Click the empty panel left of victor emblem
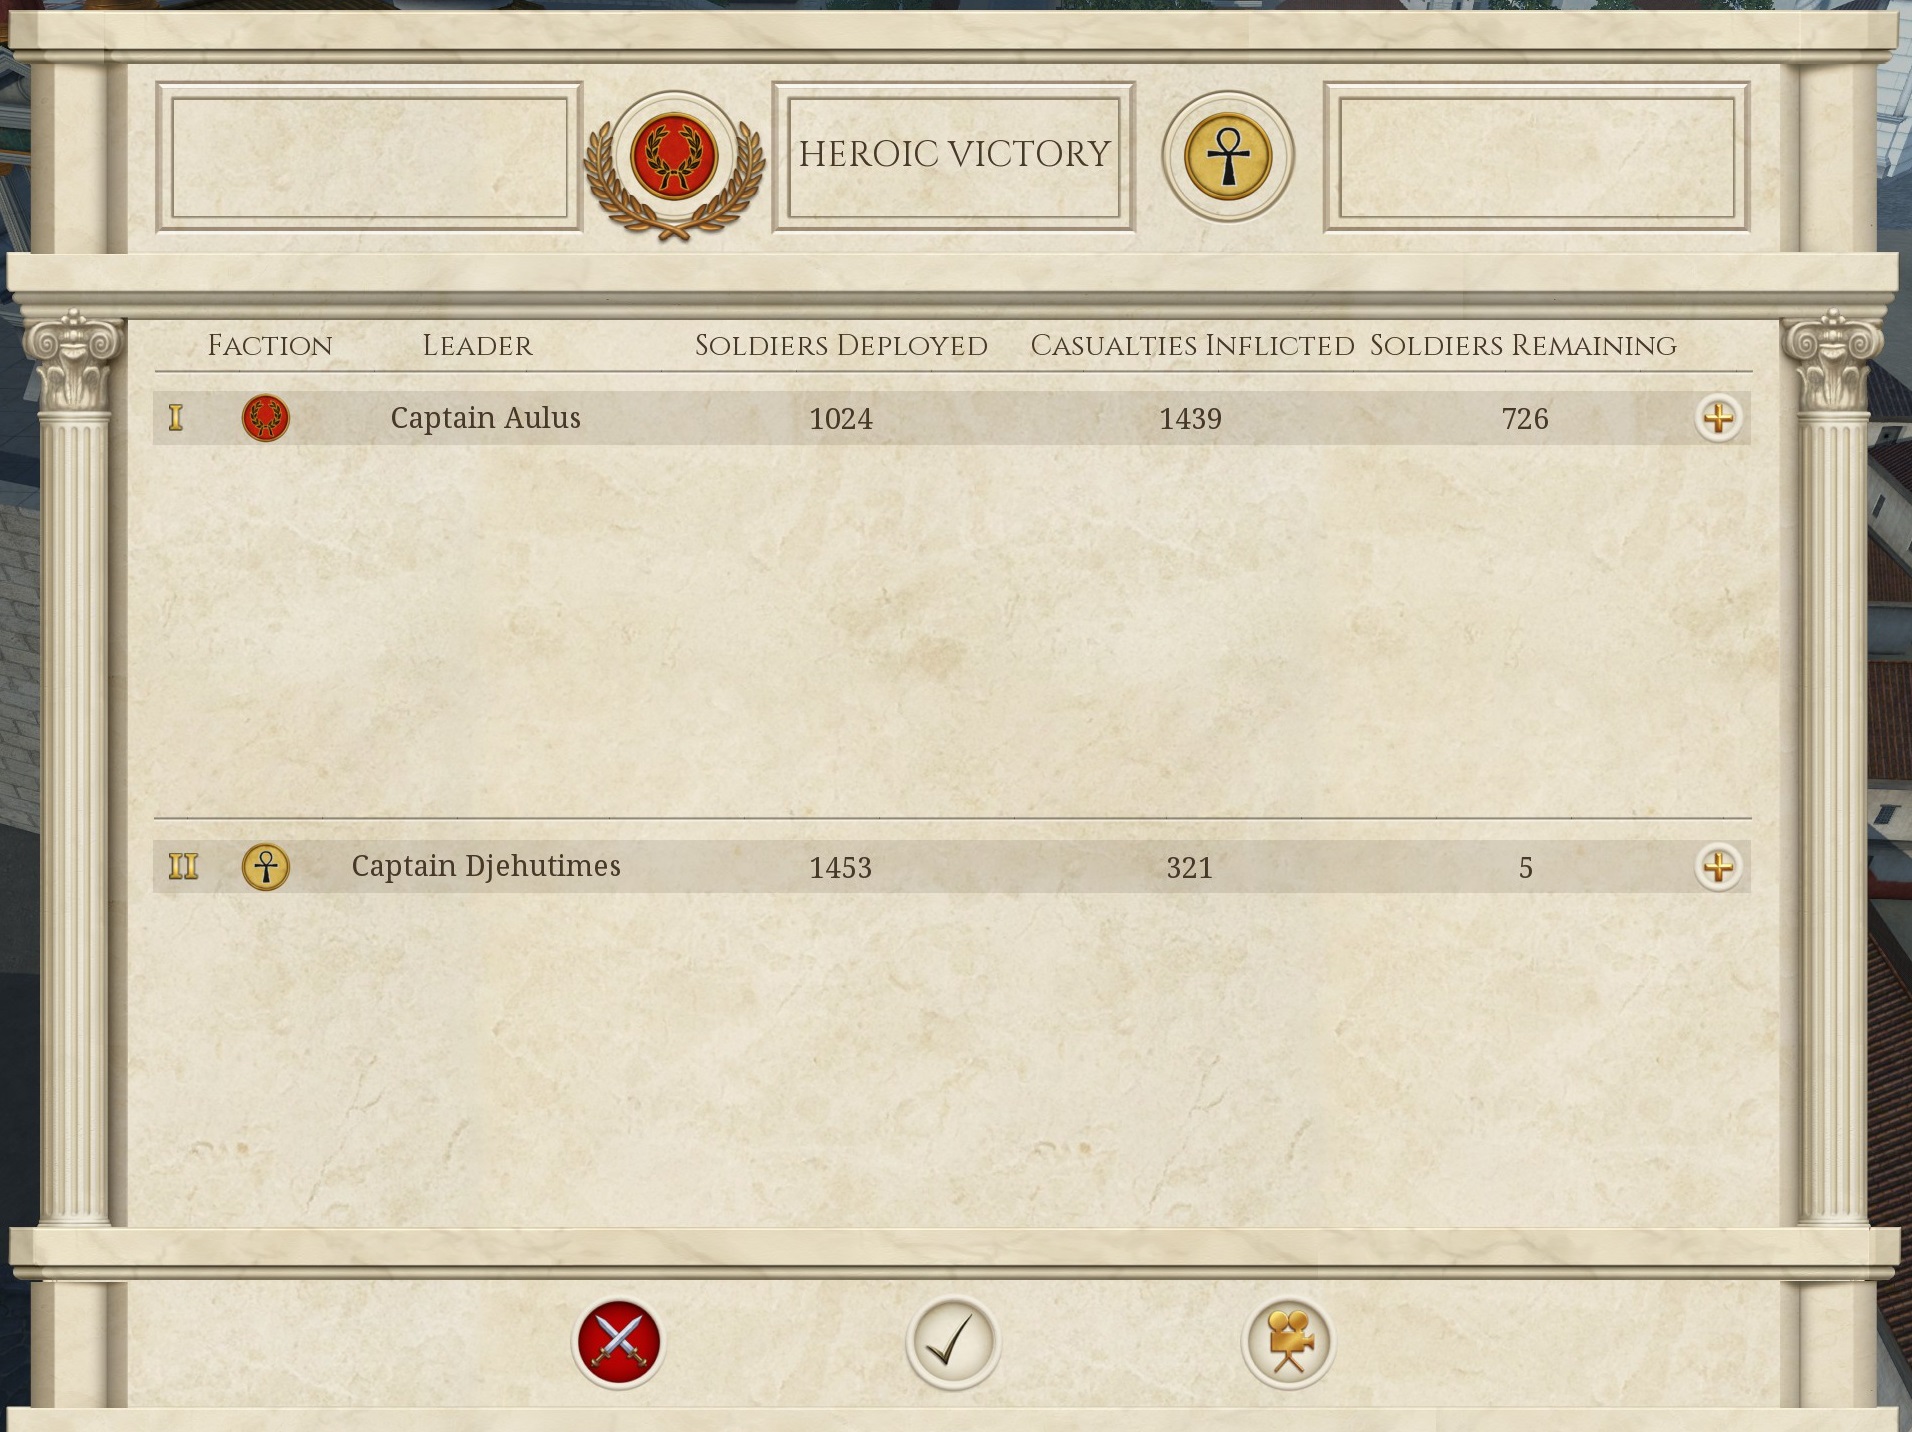 click(x=369, y=157)
